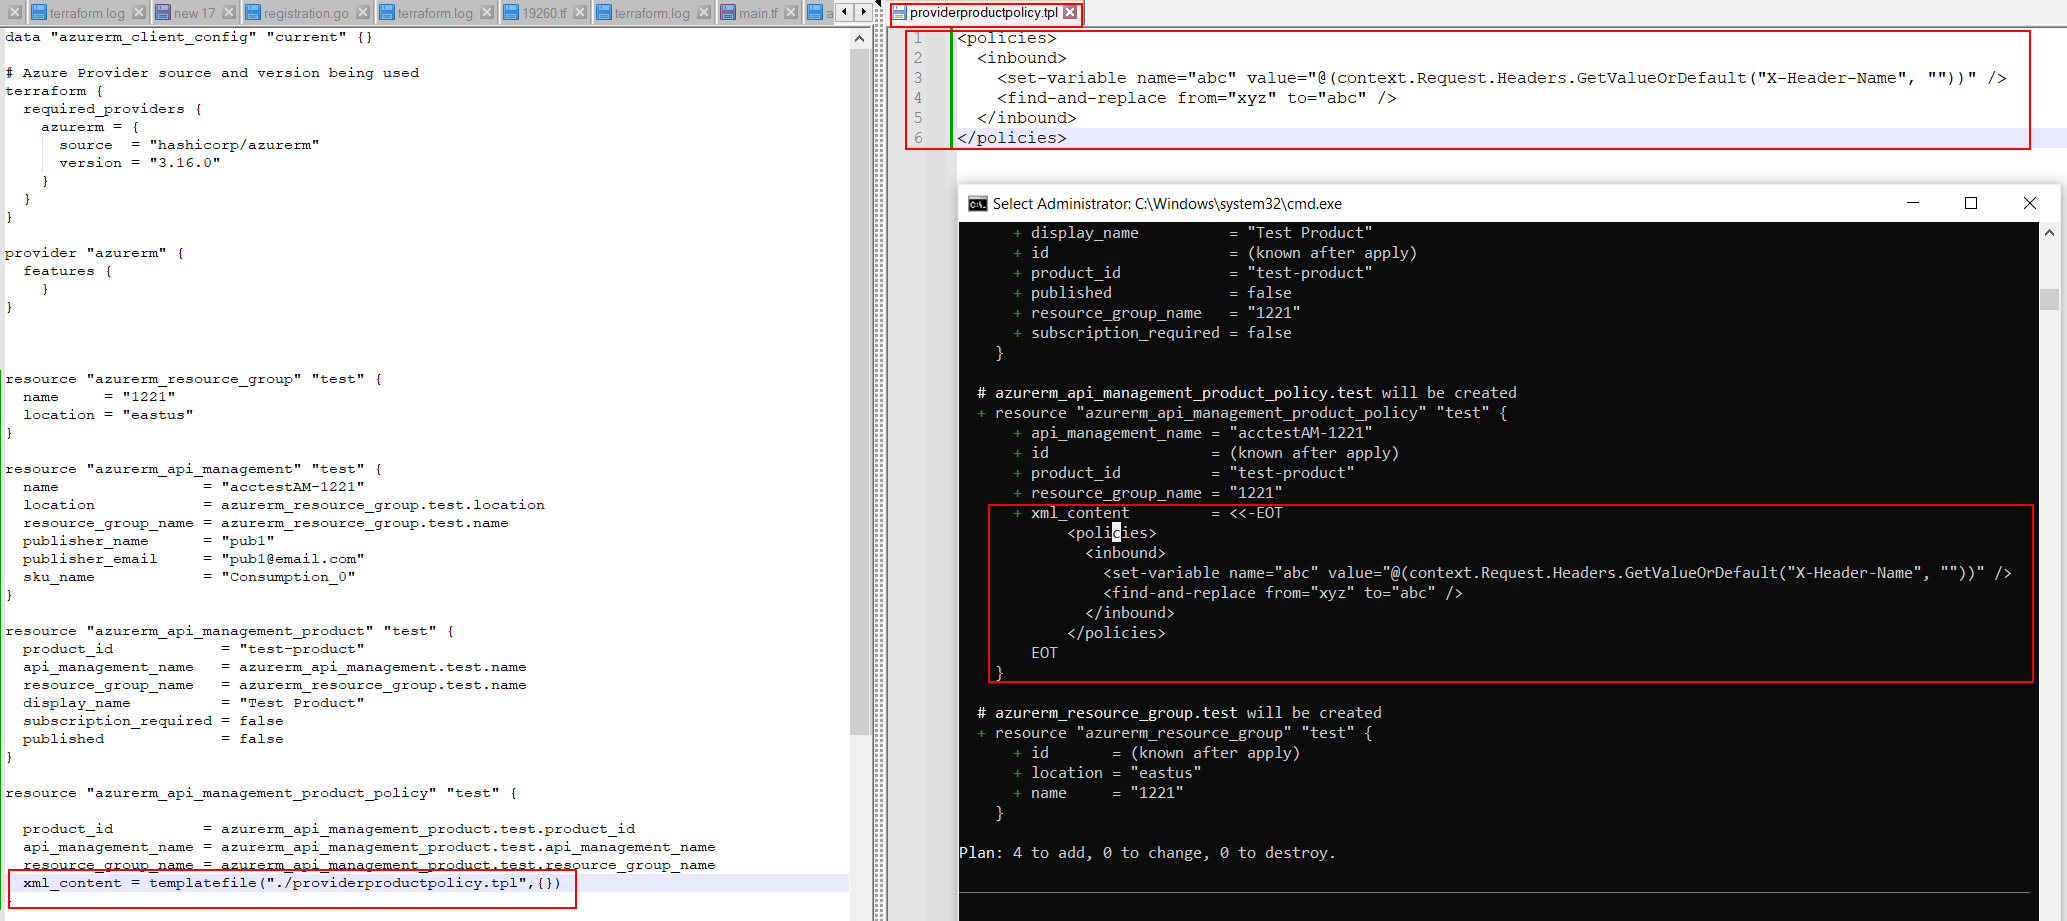This screenshot has height=921, width=2067.
Task: Click the floppy icon on the 19260.tf tab
Action: point(510,12)
